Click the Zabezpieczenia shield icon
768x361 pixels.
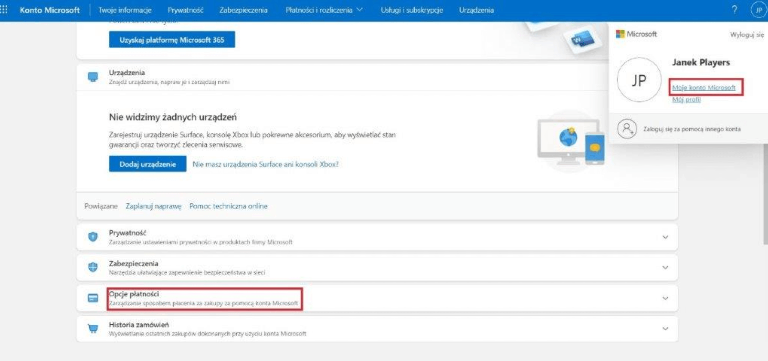coord(93,267)
